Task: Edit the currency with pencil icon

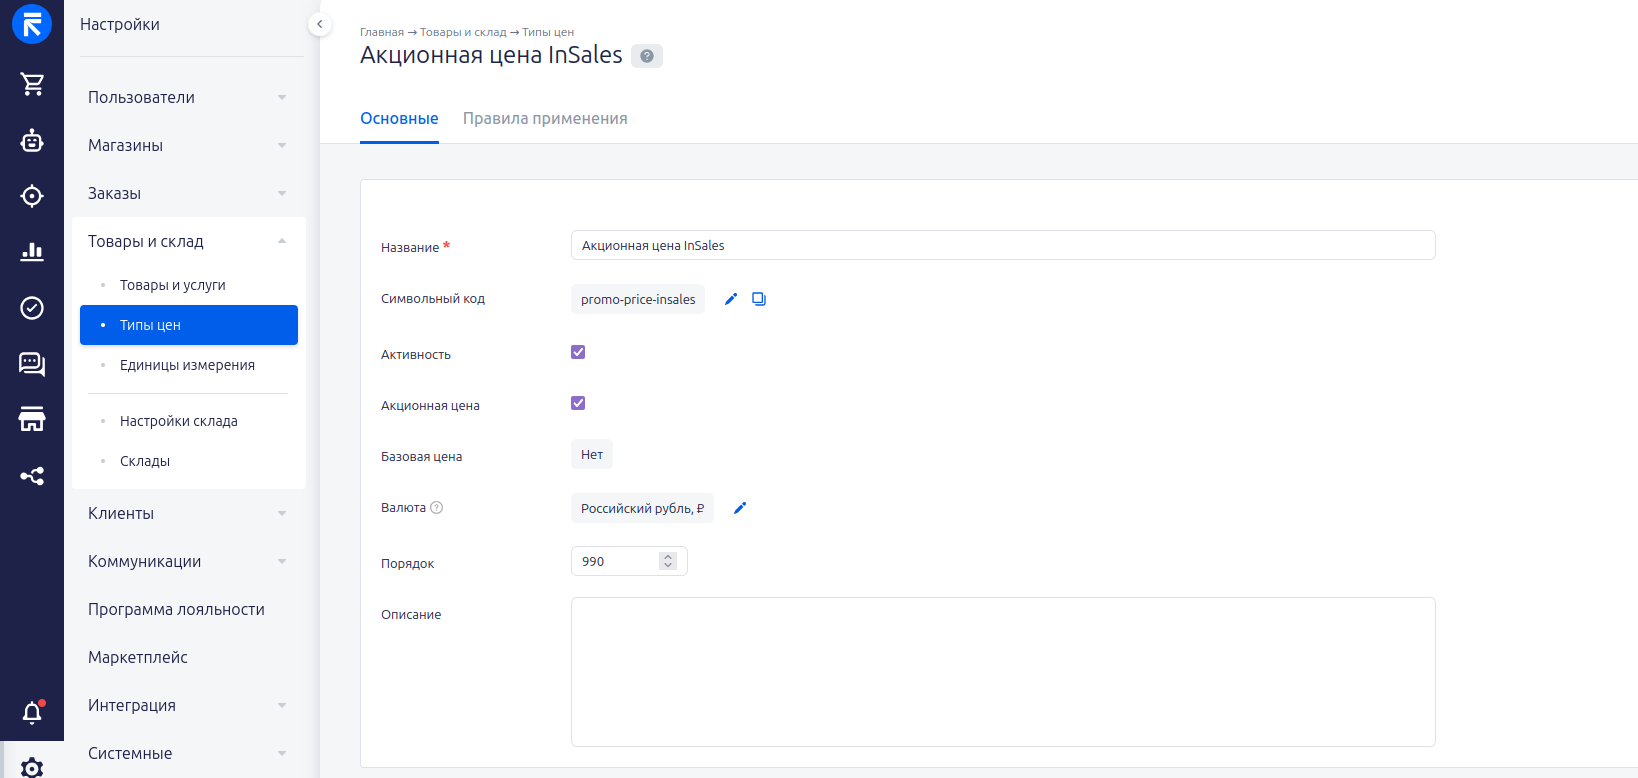Action: coord(740,508)
